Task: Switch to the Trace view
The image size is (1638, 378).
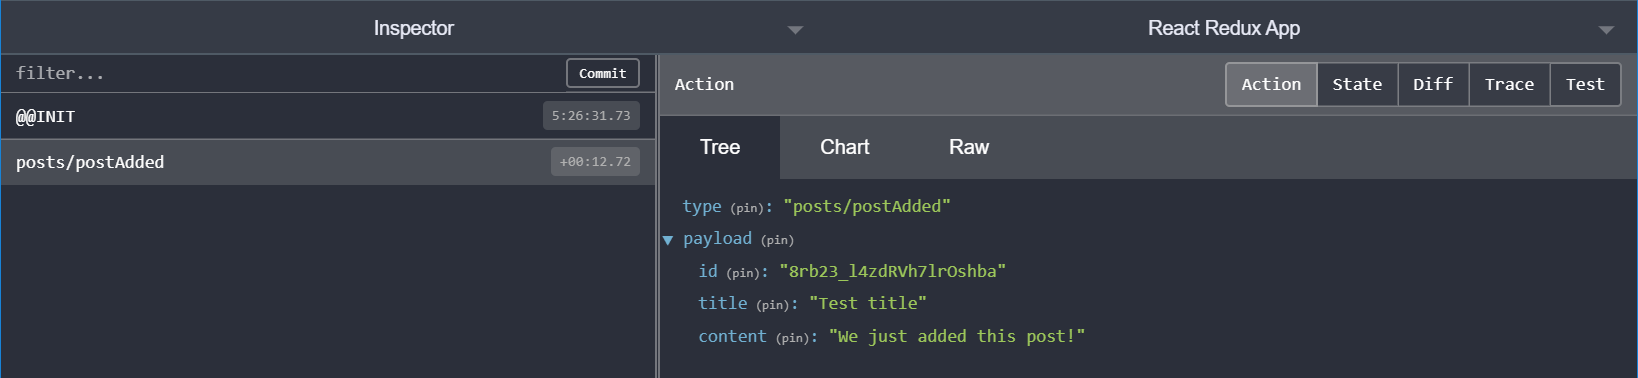Action: point(1509,85)
